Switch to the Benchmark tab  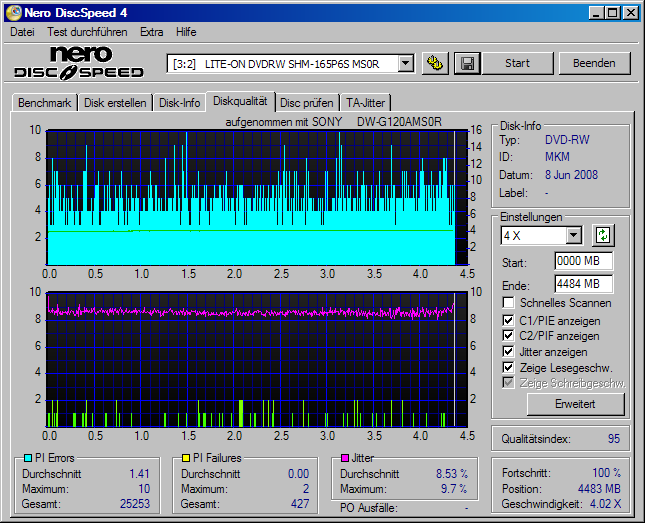pos(44,103)
